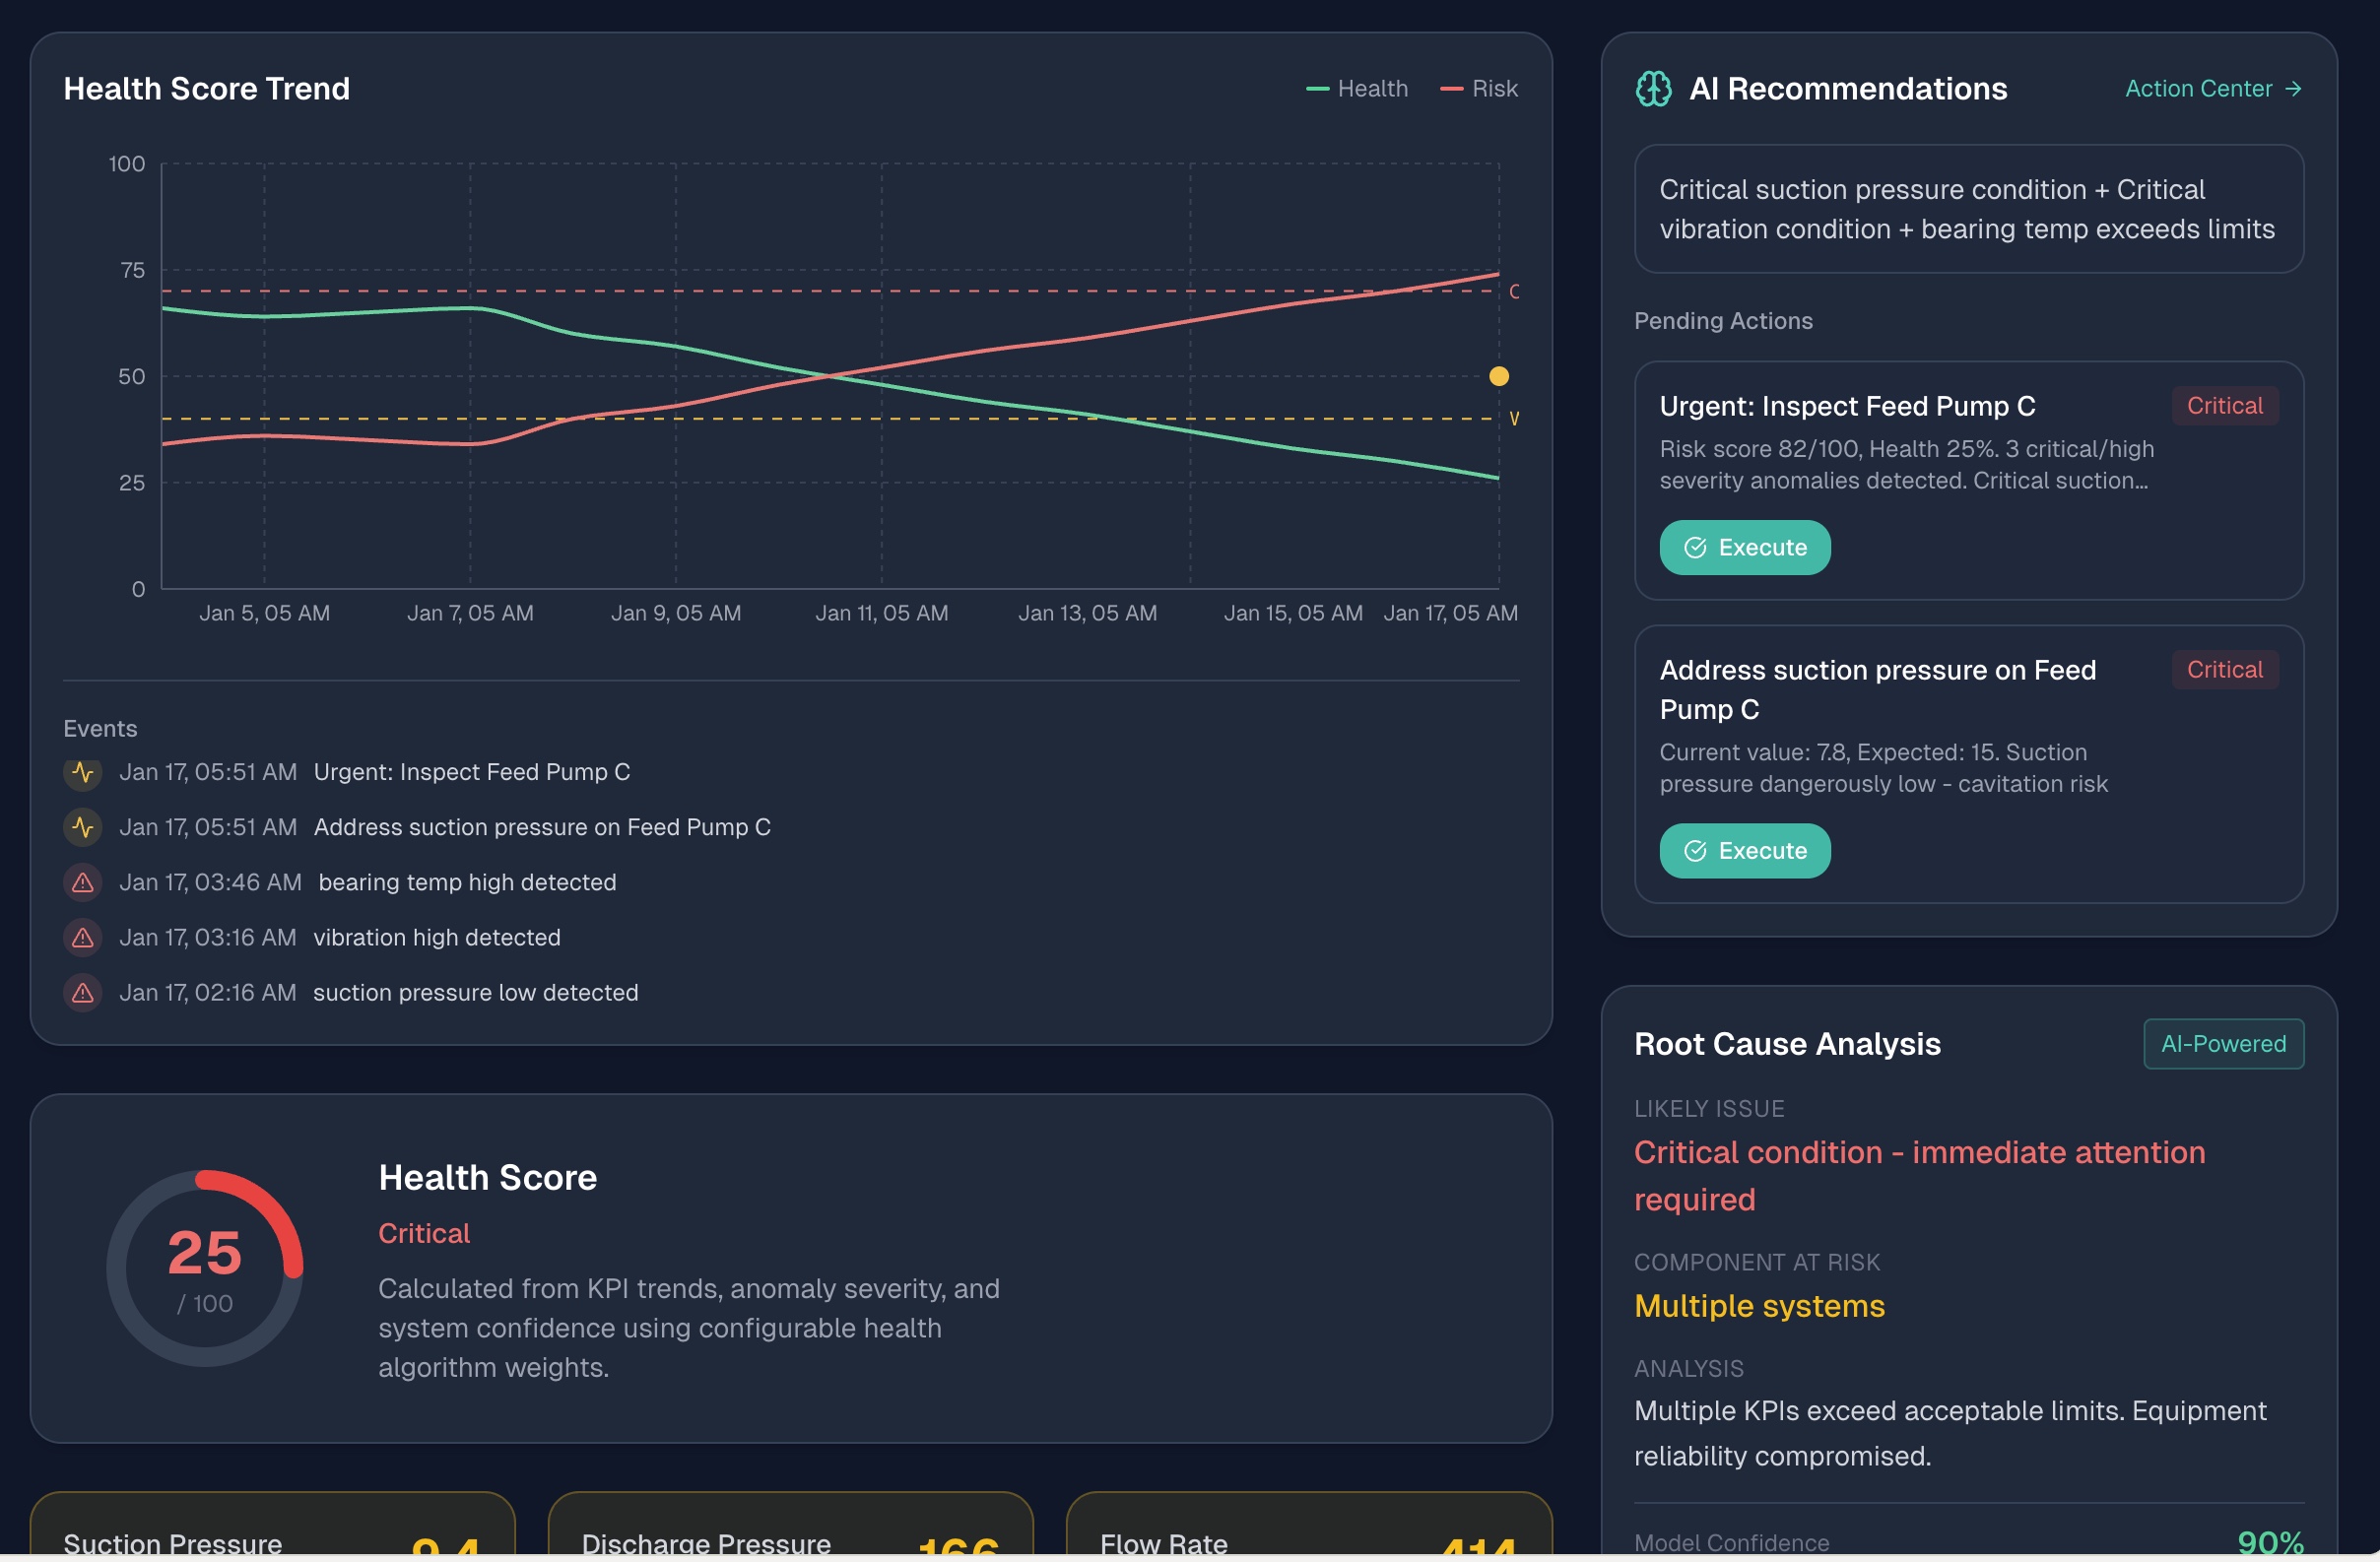Toggle the Health series in the chart legend
2380x1562 pixels.
coord(1357,88)
